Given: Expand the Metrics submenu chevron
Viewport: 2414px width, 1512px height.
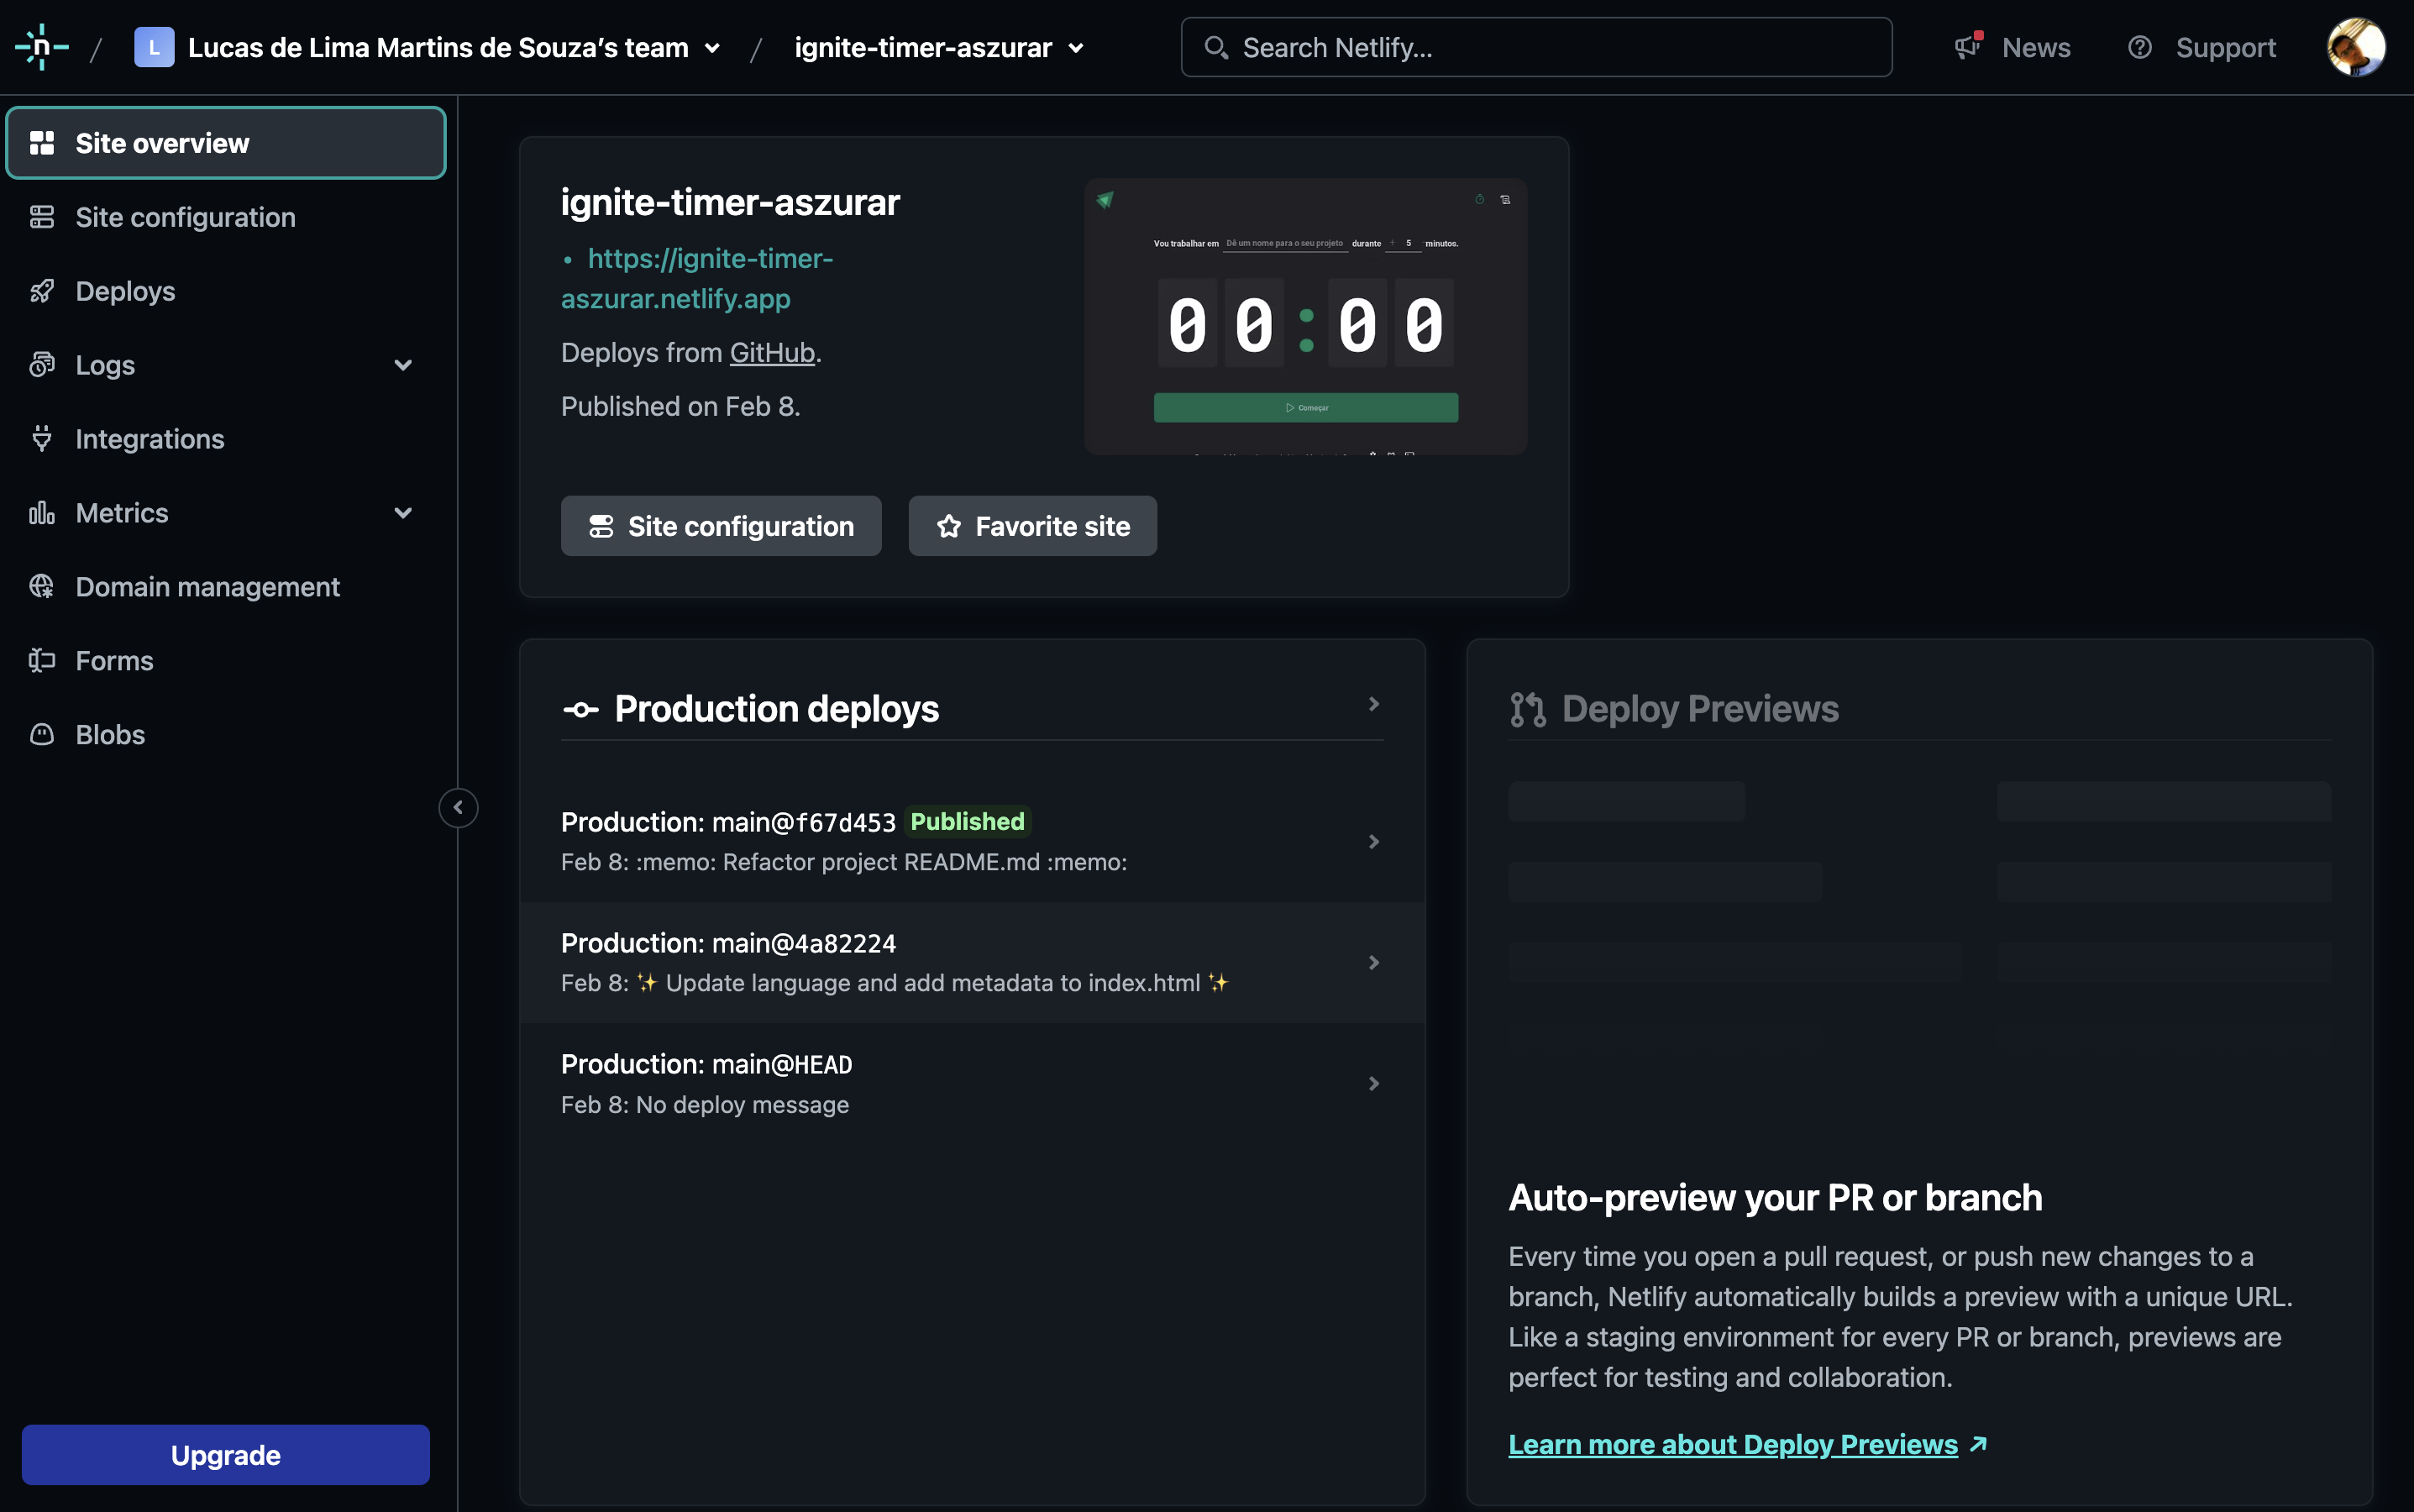Looking at the screenshot, I should (x=403, y=513).
